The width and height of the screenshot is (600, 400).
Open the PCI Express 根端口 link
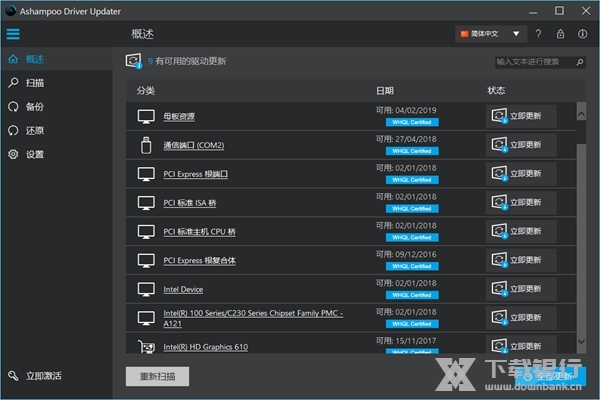[x=196, y=174]
